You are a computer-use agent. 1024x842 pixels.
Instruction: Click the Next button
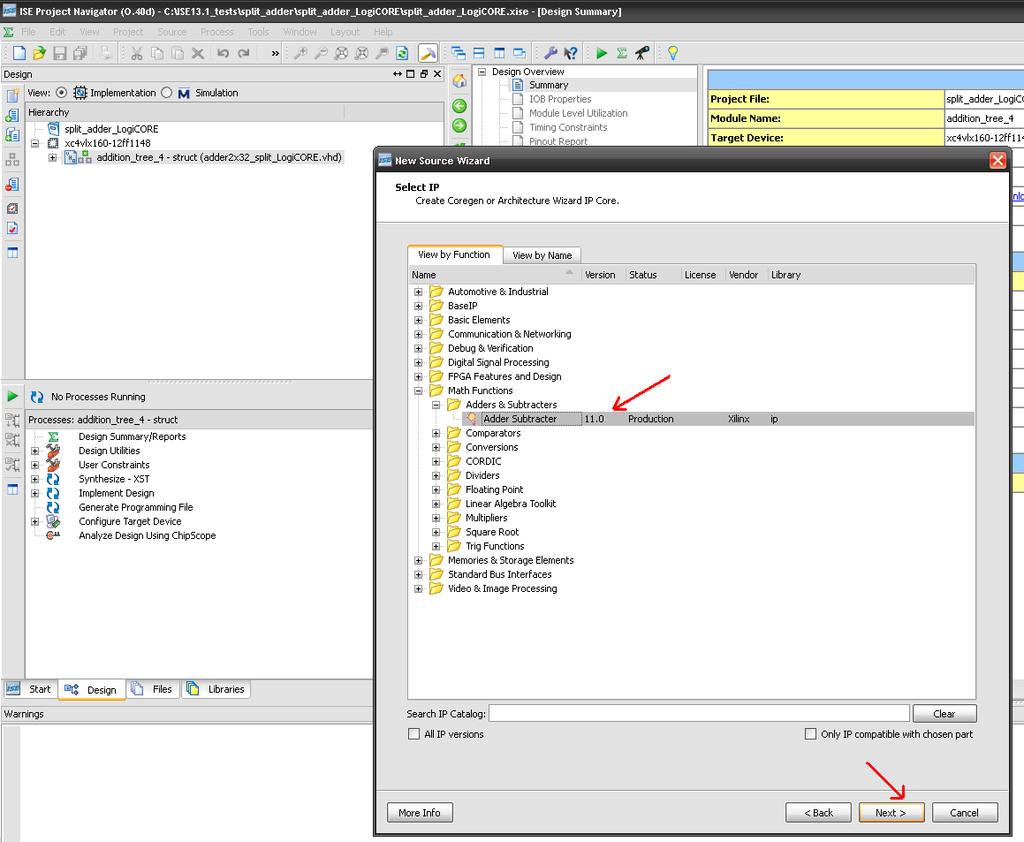point(891,813)
